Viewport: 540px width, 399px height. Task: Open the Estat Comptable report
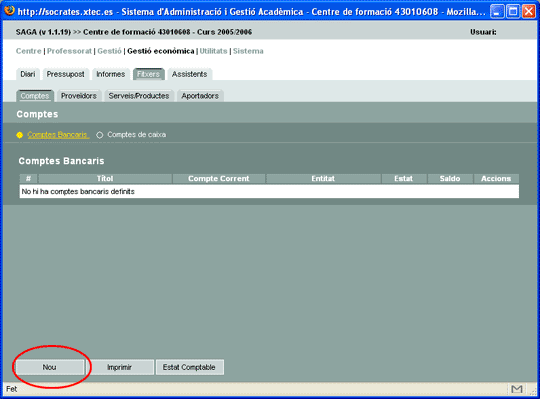[x=189, y=367]
